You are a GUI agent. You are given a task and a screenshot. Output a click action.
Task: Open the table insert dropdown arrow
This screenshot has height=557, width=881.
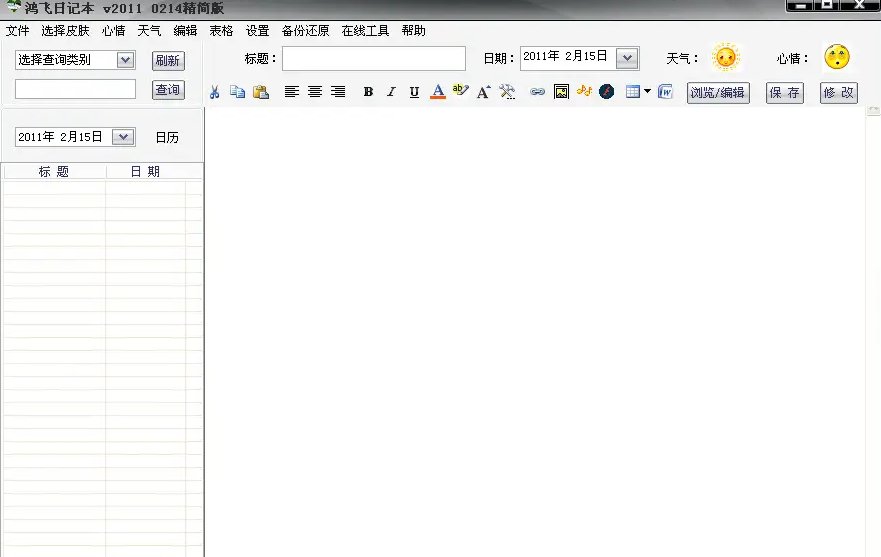tap(647, 92)
